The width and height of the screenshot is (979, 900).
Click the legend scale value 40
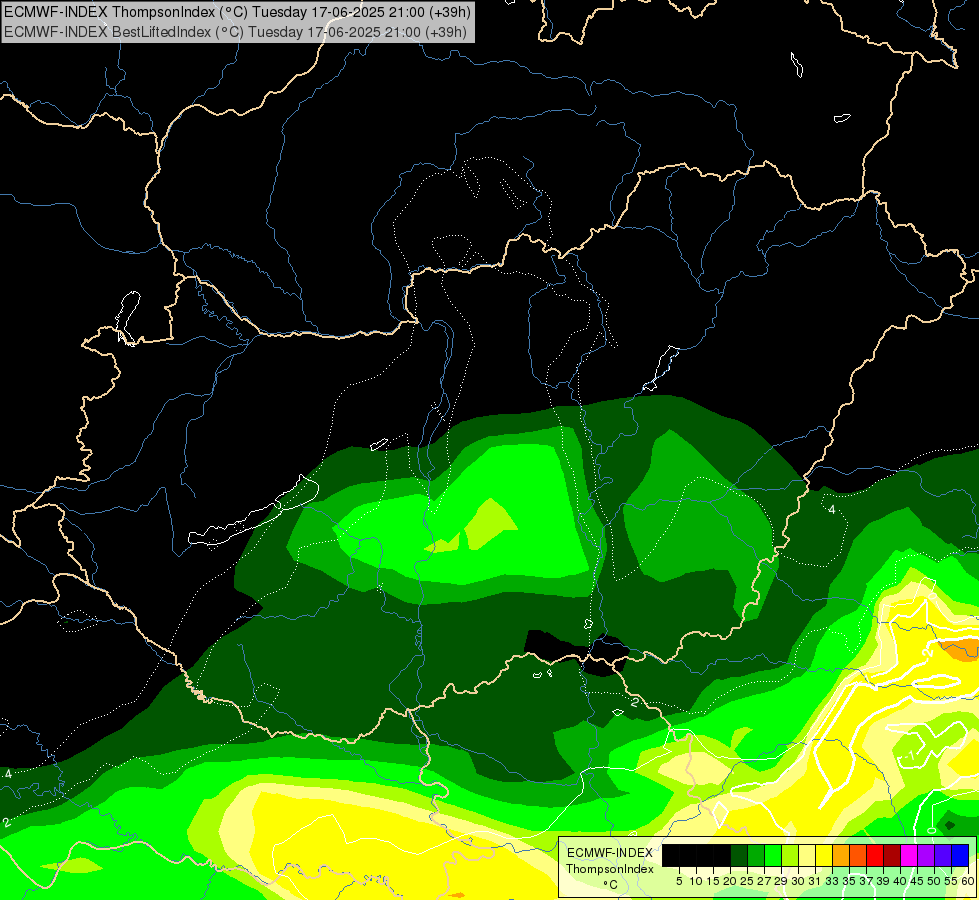click(900, 881)
